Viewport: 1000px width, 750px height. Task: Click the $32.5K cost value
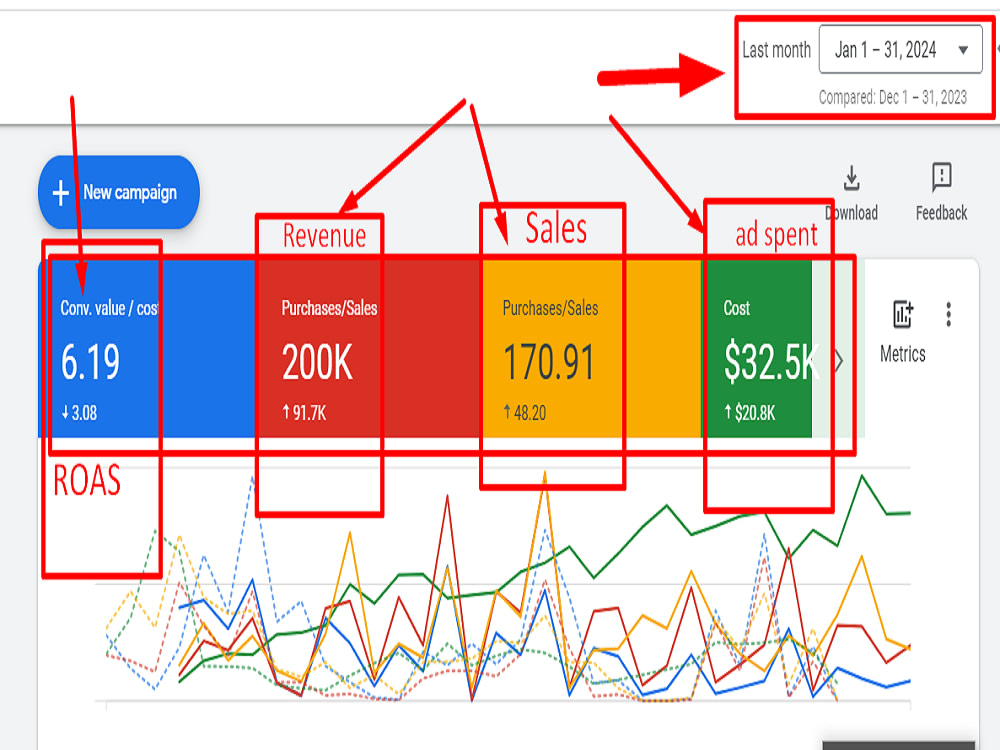[771, 362]
